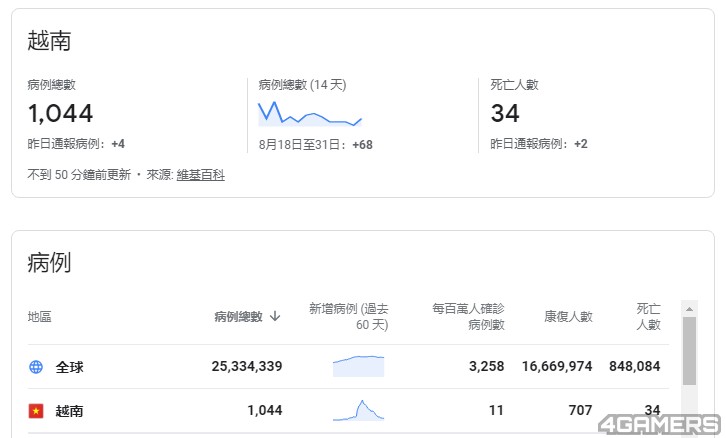Click the 越南 card heading

point(49,41)
